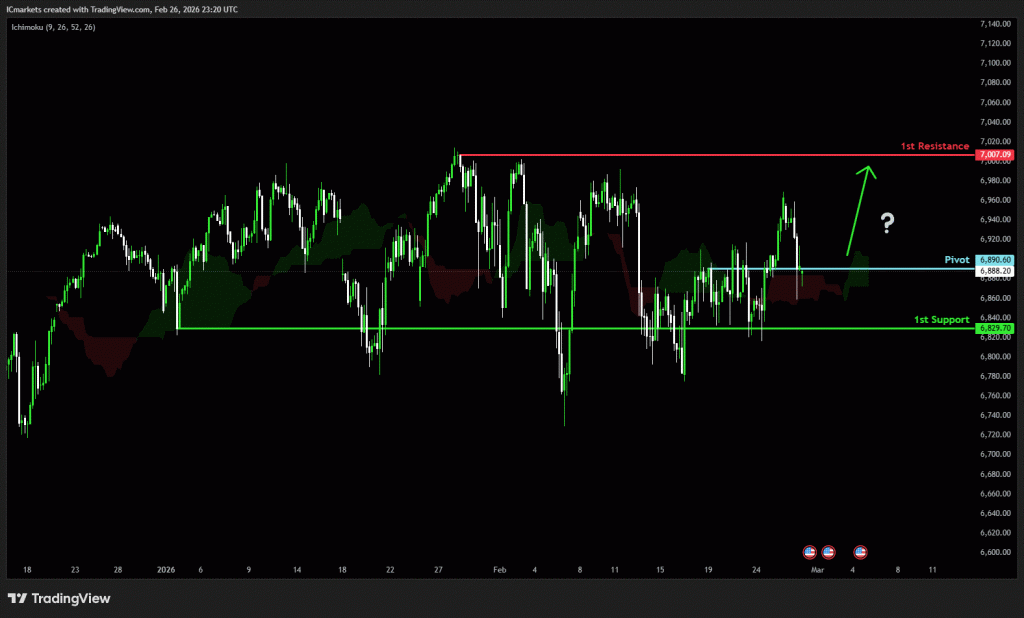Click the 1st Resistance text label
1024x618 pixels.
[934, 146]
